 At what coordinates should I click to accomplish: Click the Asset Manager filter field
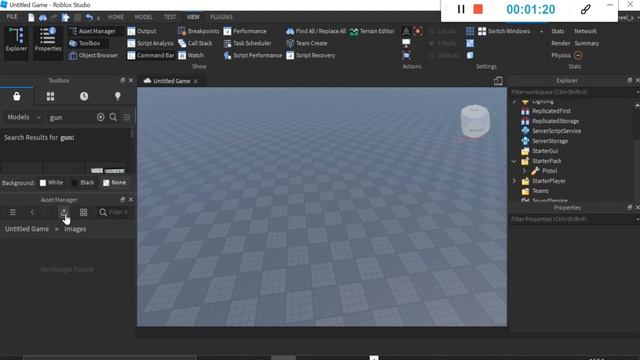[x=114, y=212]
